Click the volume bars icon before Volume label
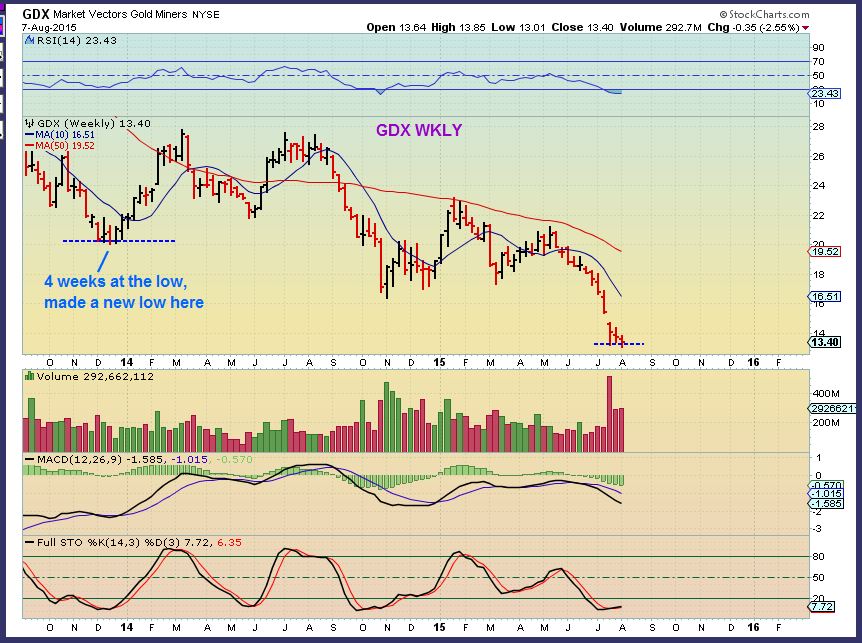The width and height of the screenshot is (862, 643). click(30, 376)
